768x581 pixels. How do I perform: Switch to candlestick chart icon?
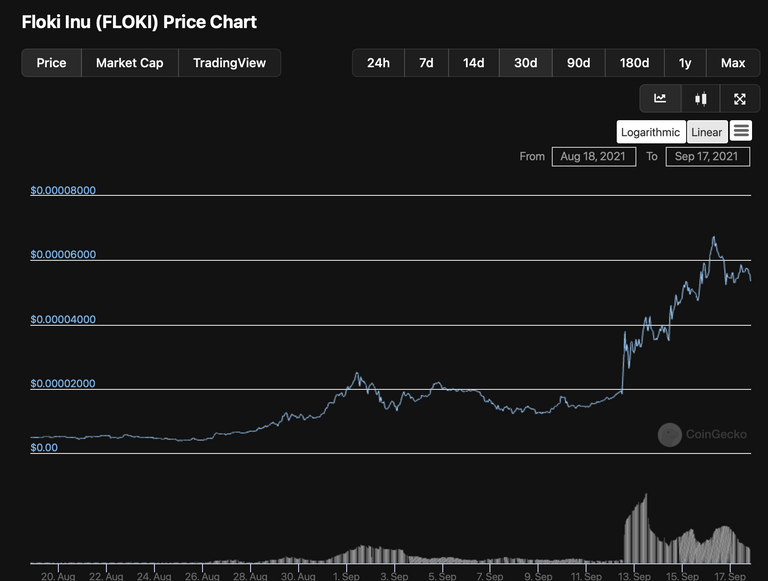pos(700,98)
